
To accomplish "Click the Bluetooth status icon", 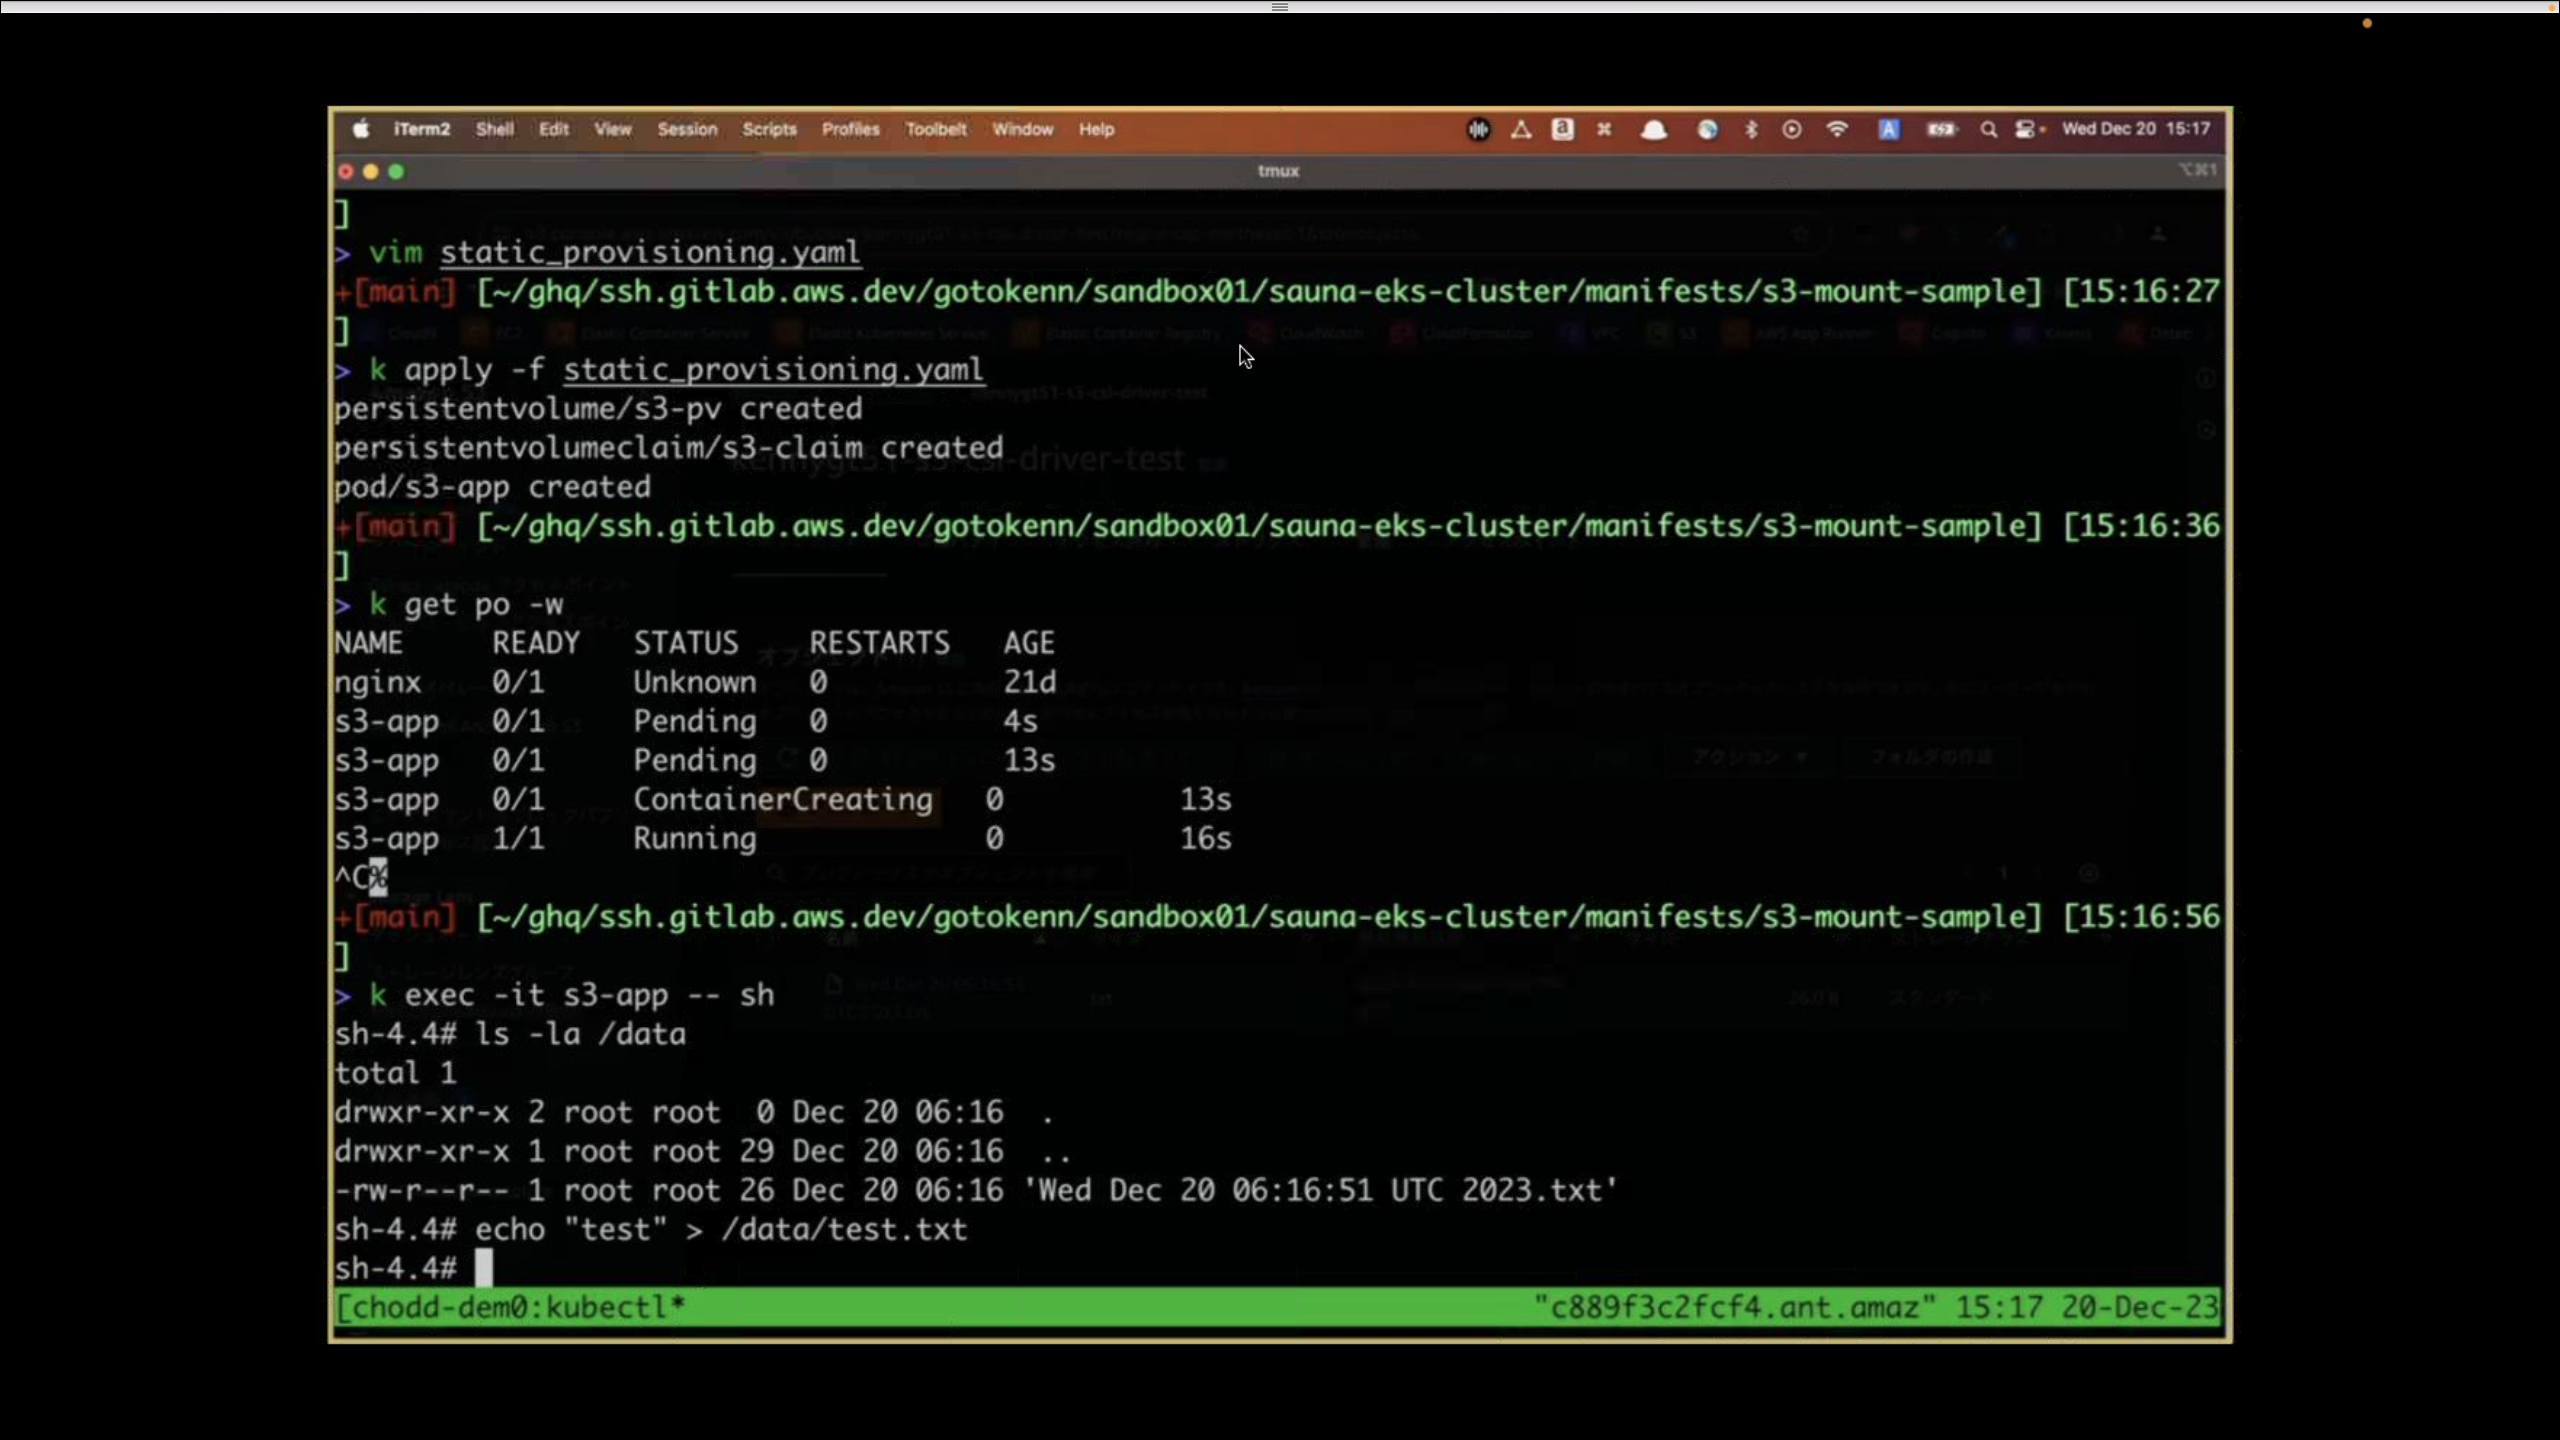I will [x=1751, y=129].
